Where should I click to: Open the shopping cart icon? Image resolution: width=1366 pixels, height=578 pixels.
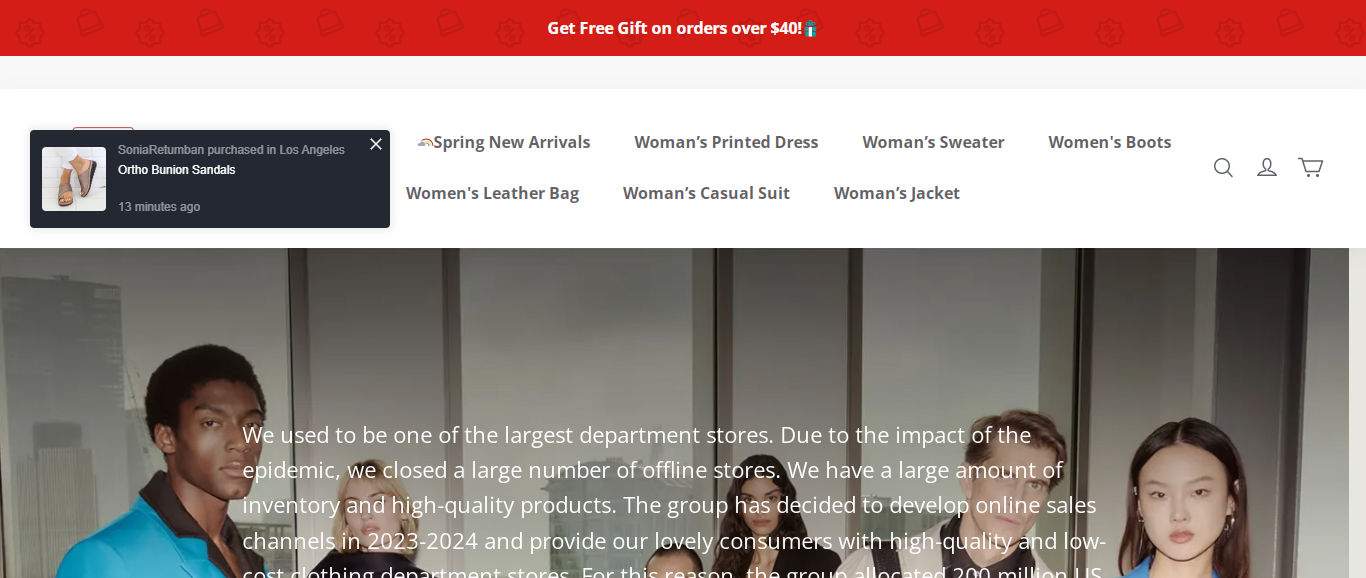[1310, 167]
